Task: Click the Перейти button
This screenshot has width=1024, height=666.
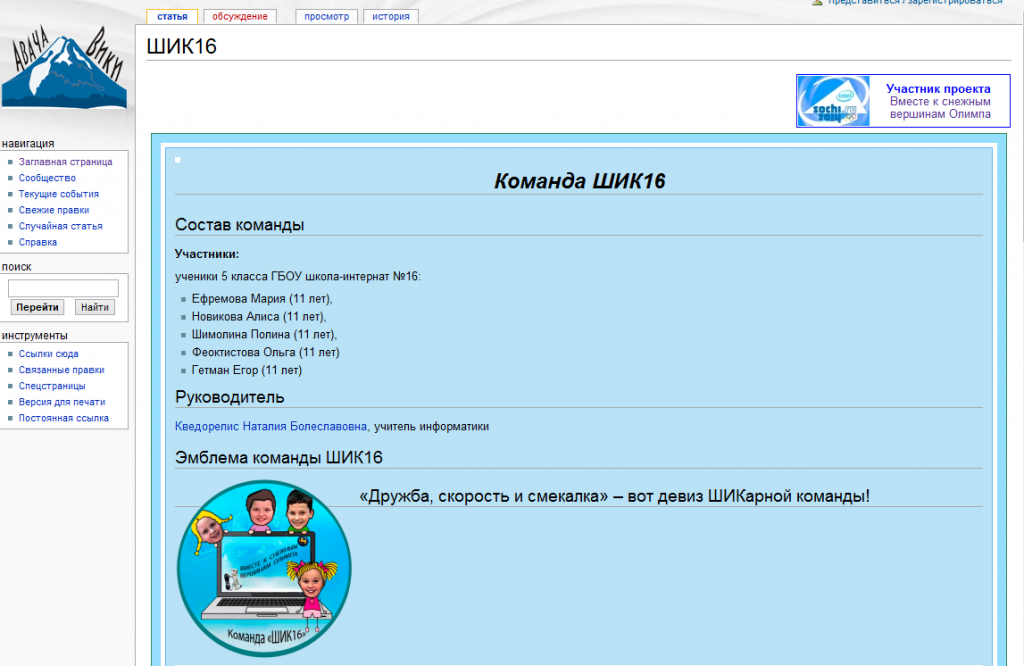Action: 37,307
